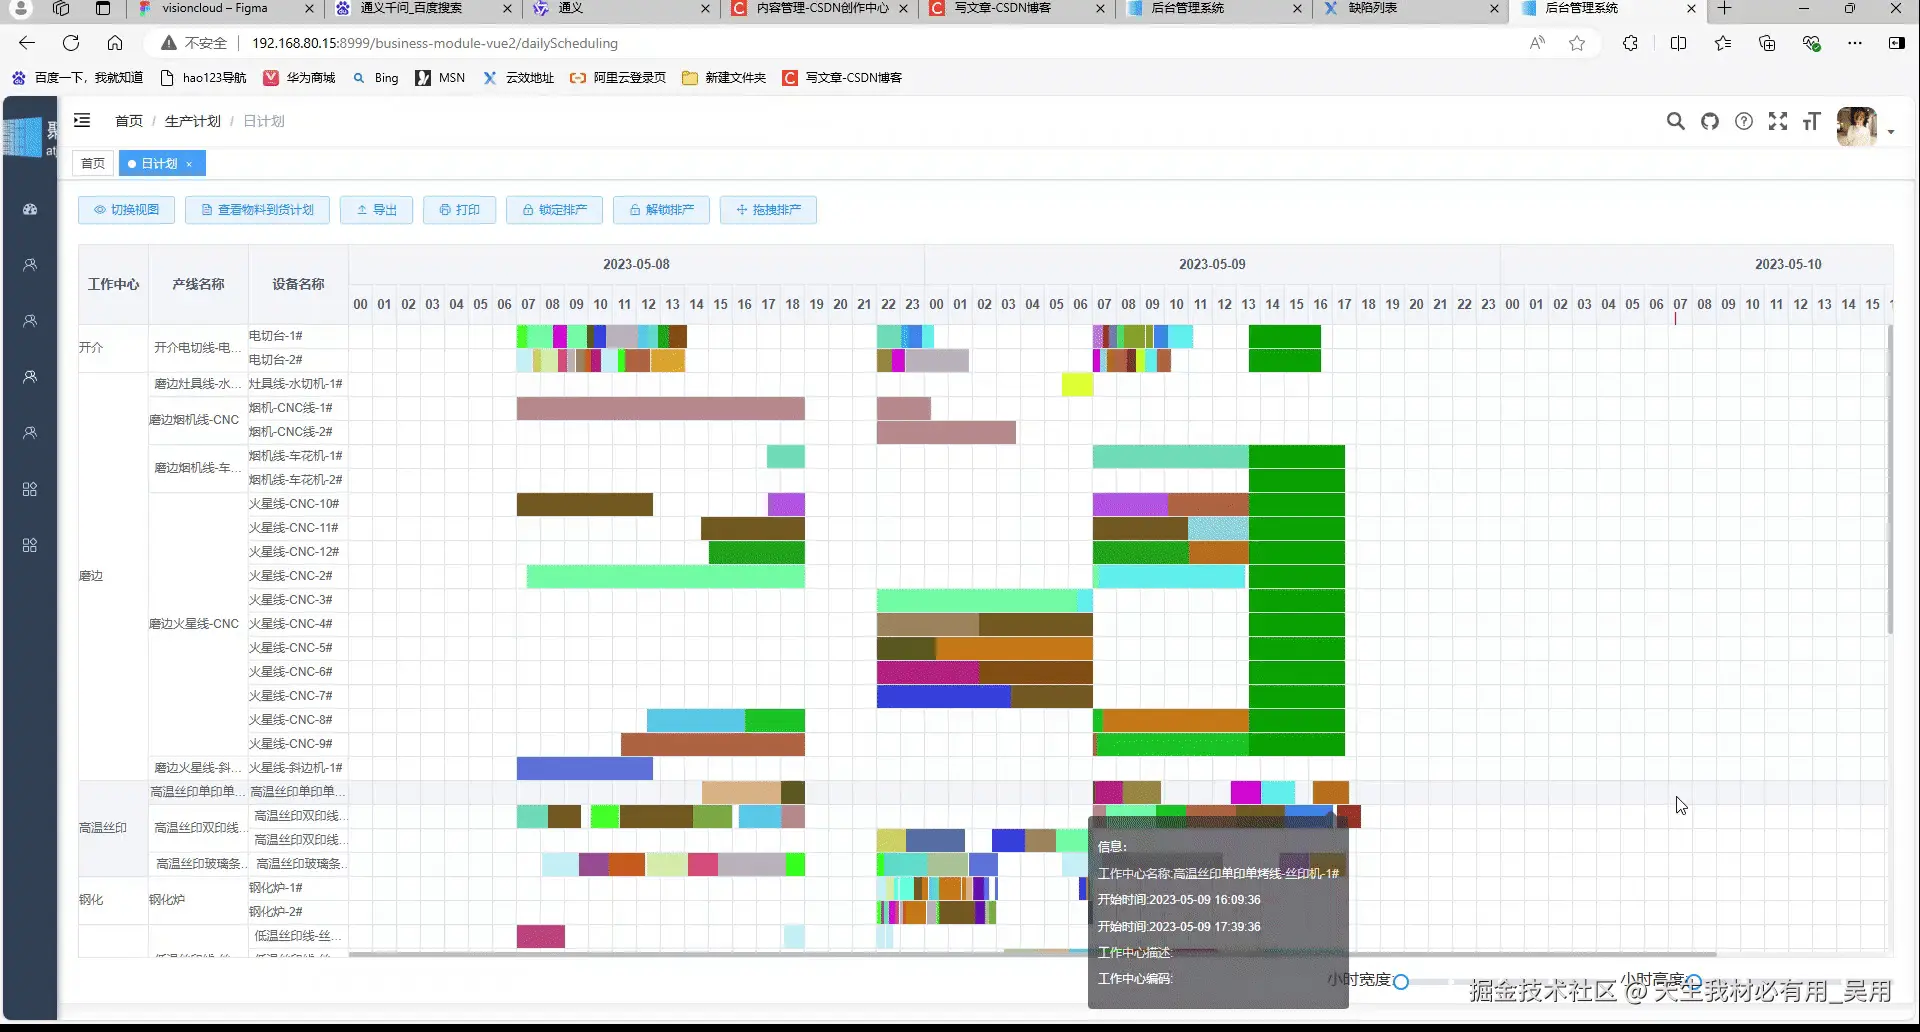Open the 华为商城 bookmark
1920x1032 pixels.
click(x=300, y=77)
